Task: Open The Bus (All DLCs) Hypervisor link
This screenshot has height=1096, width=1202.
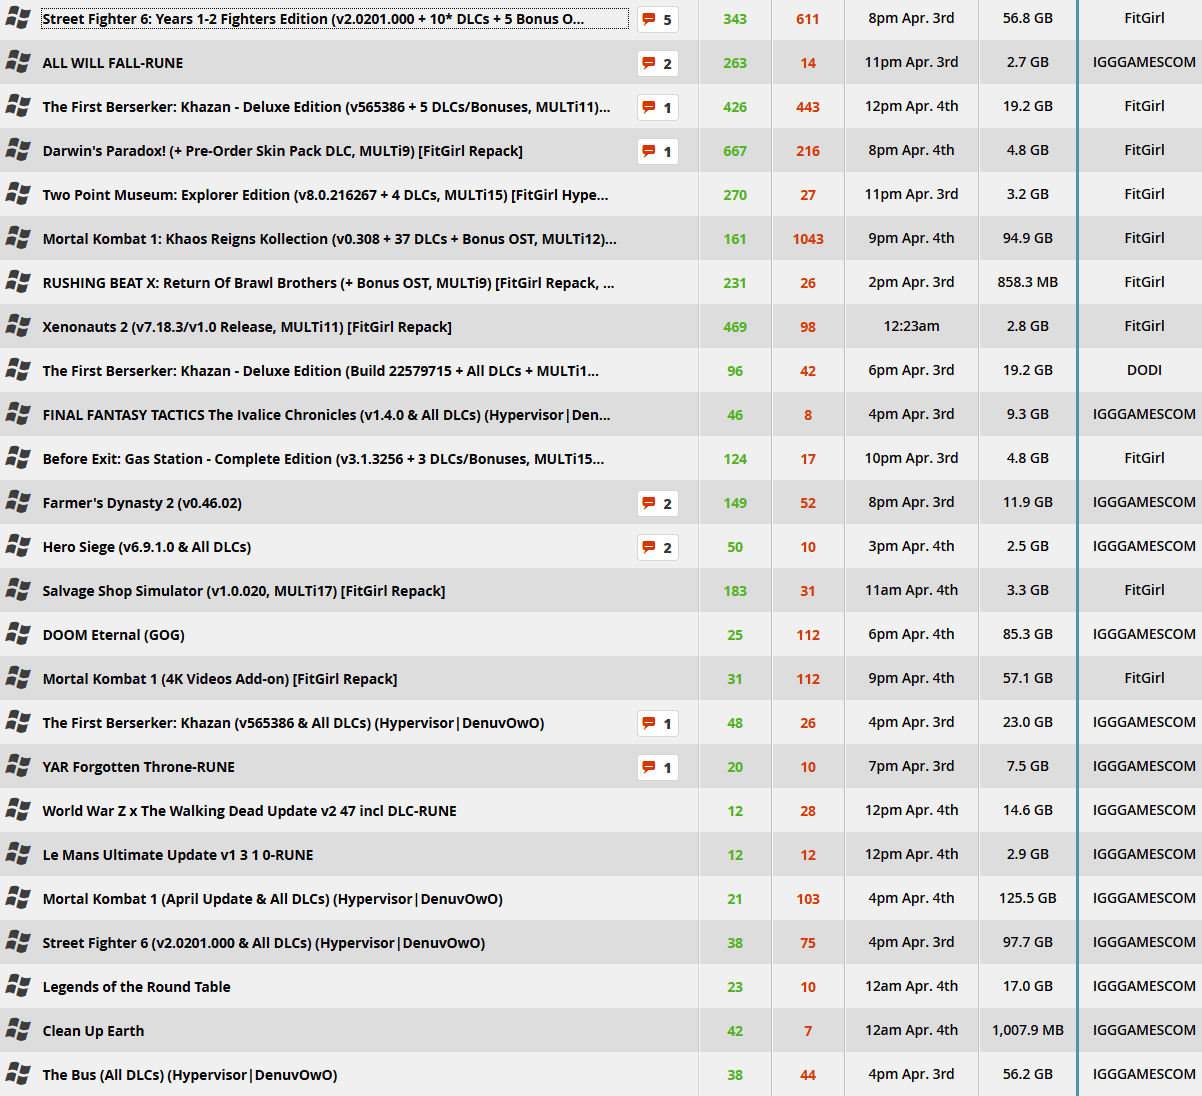Action: (x=190, y=1075)
